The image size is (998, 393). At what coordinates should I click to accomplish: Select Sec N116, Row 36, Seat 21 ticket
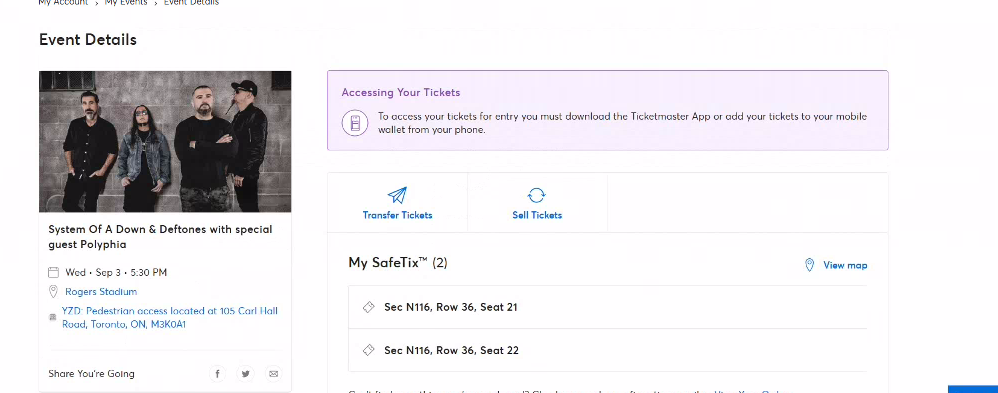pos(608,307)
